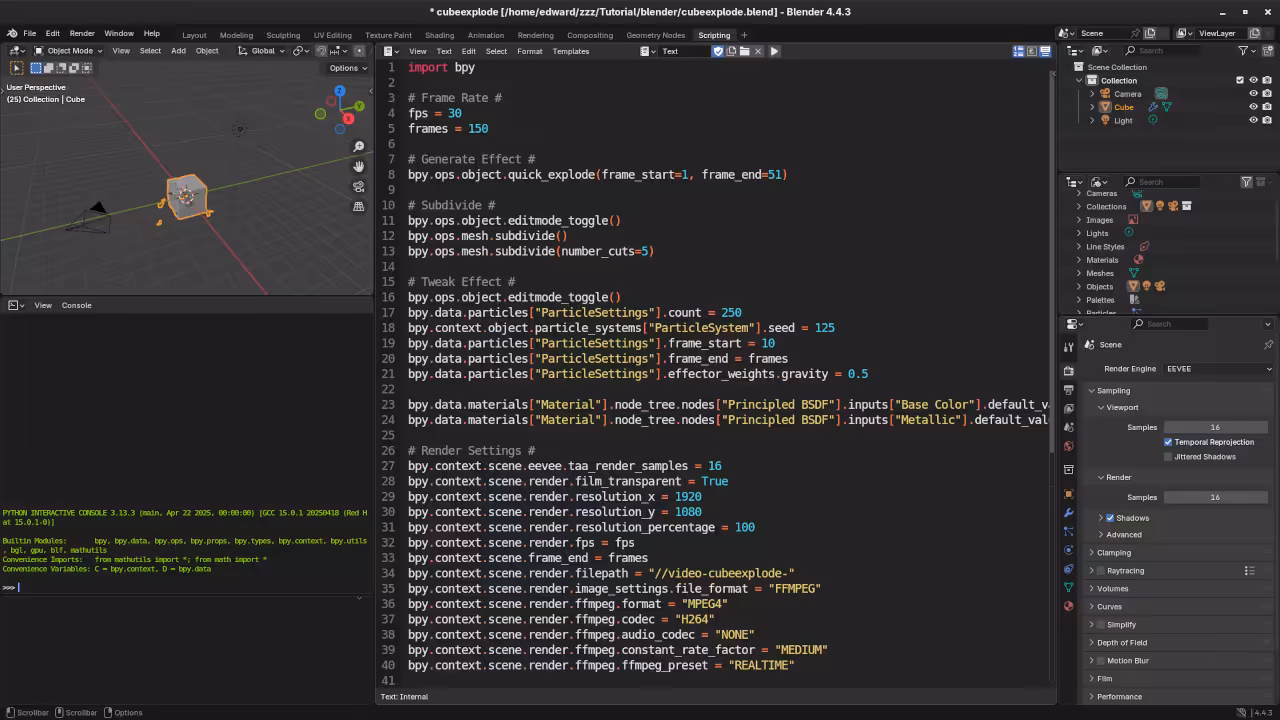The height and width of the screenshot is (720, 1280).
Task: Open the Format menu in text editor
Action: pyautogui.click(x=530, y=51)
